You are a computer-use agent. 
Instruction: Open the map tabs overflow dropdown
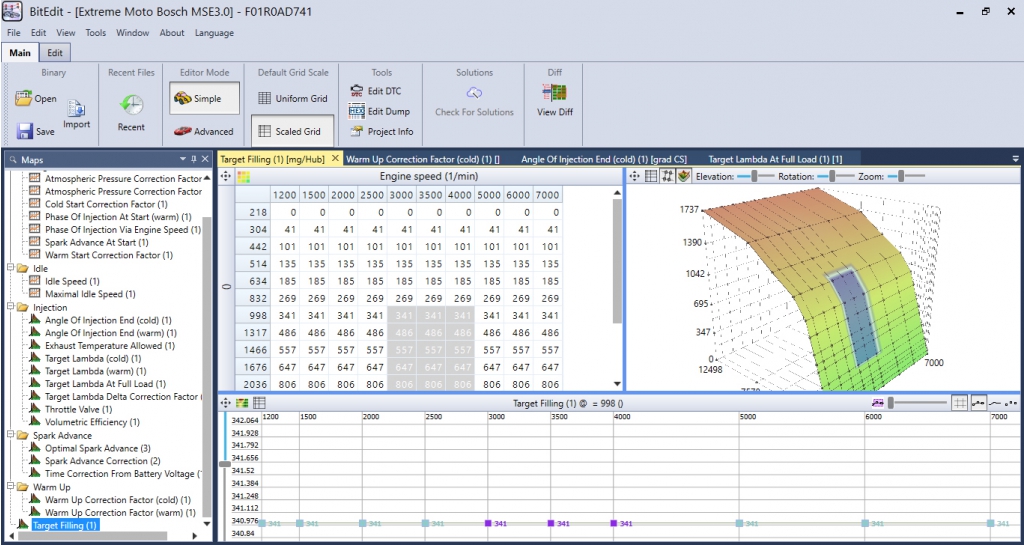pyautogui.click(x=1015, y=159)
